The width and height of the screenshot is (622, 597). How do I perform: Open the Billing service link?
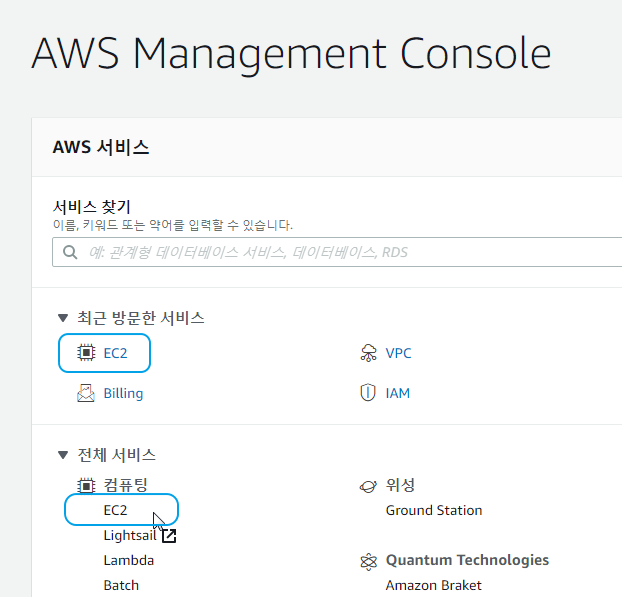coord(123,394)
